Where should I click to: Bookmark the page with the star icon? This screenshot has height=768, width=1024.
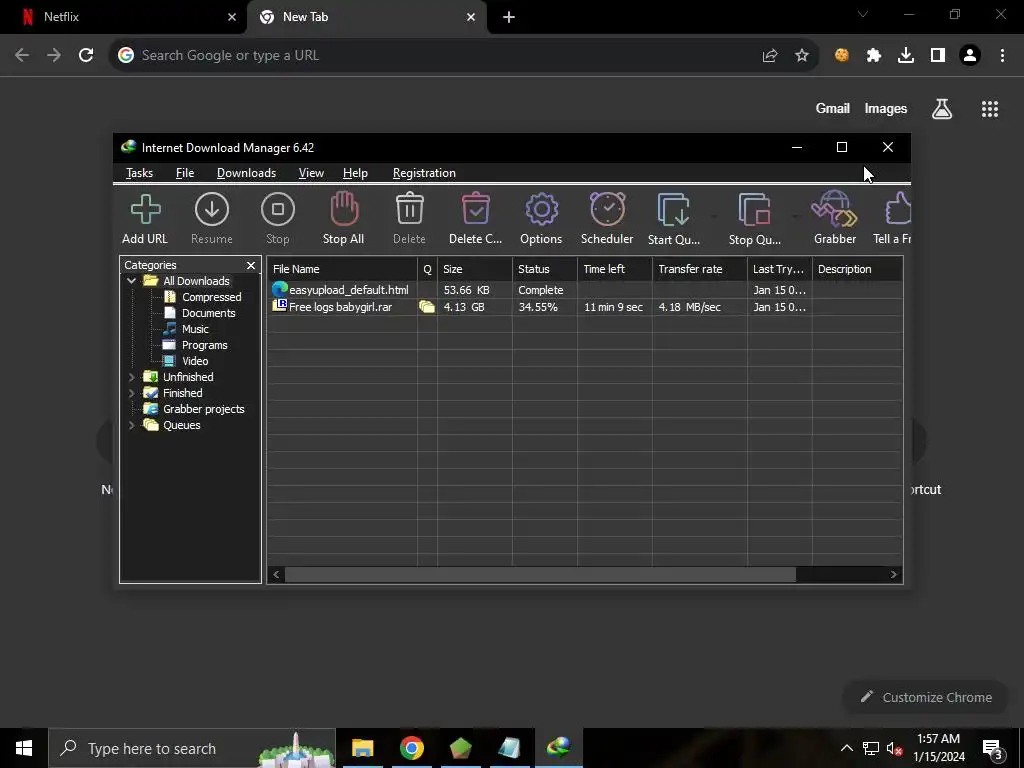pos(802,56)
